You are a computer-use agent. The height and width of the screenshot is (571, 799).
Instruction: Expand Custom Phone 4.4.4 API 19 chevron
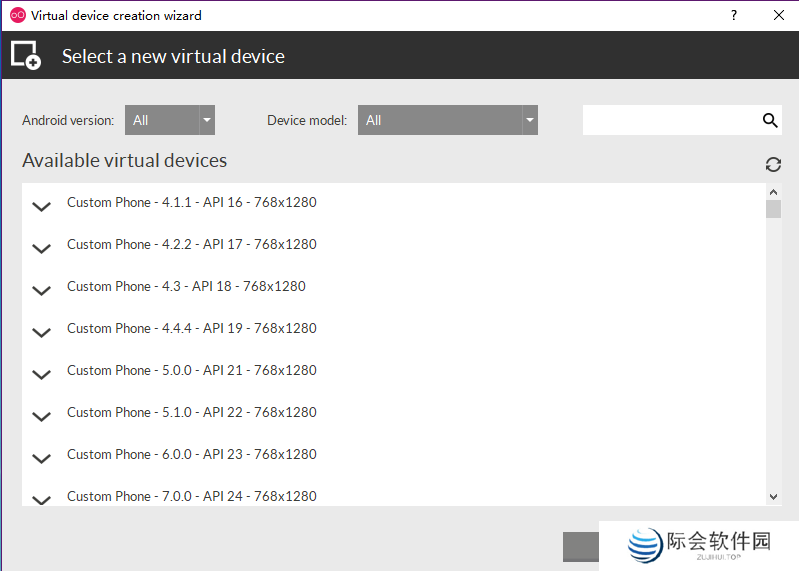coord(41,333)
